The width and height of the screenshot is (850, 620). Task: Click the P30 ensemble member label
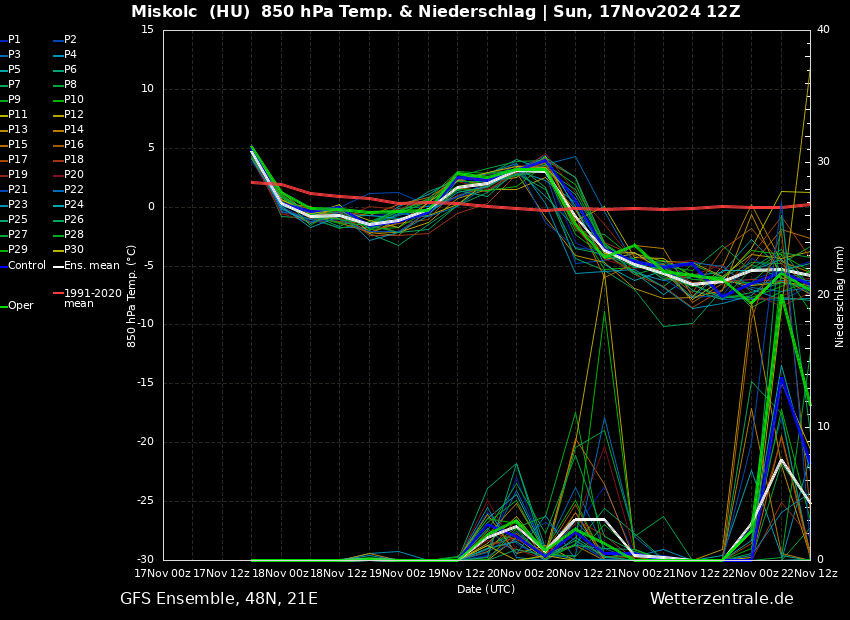coord(73,250)
